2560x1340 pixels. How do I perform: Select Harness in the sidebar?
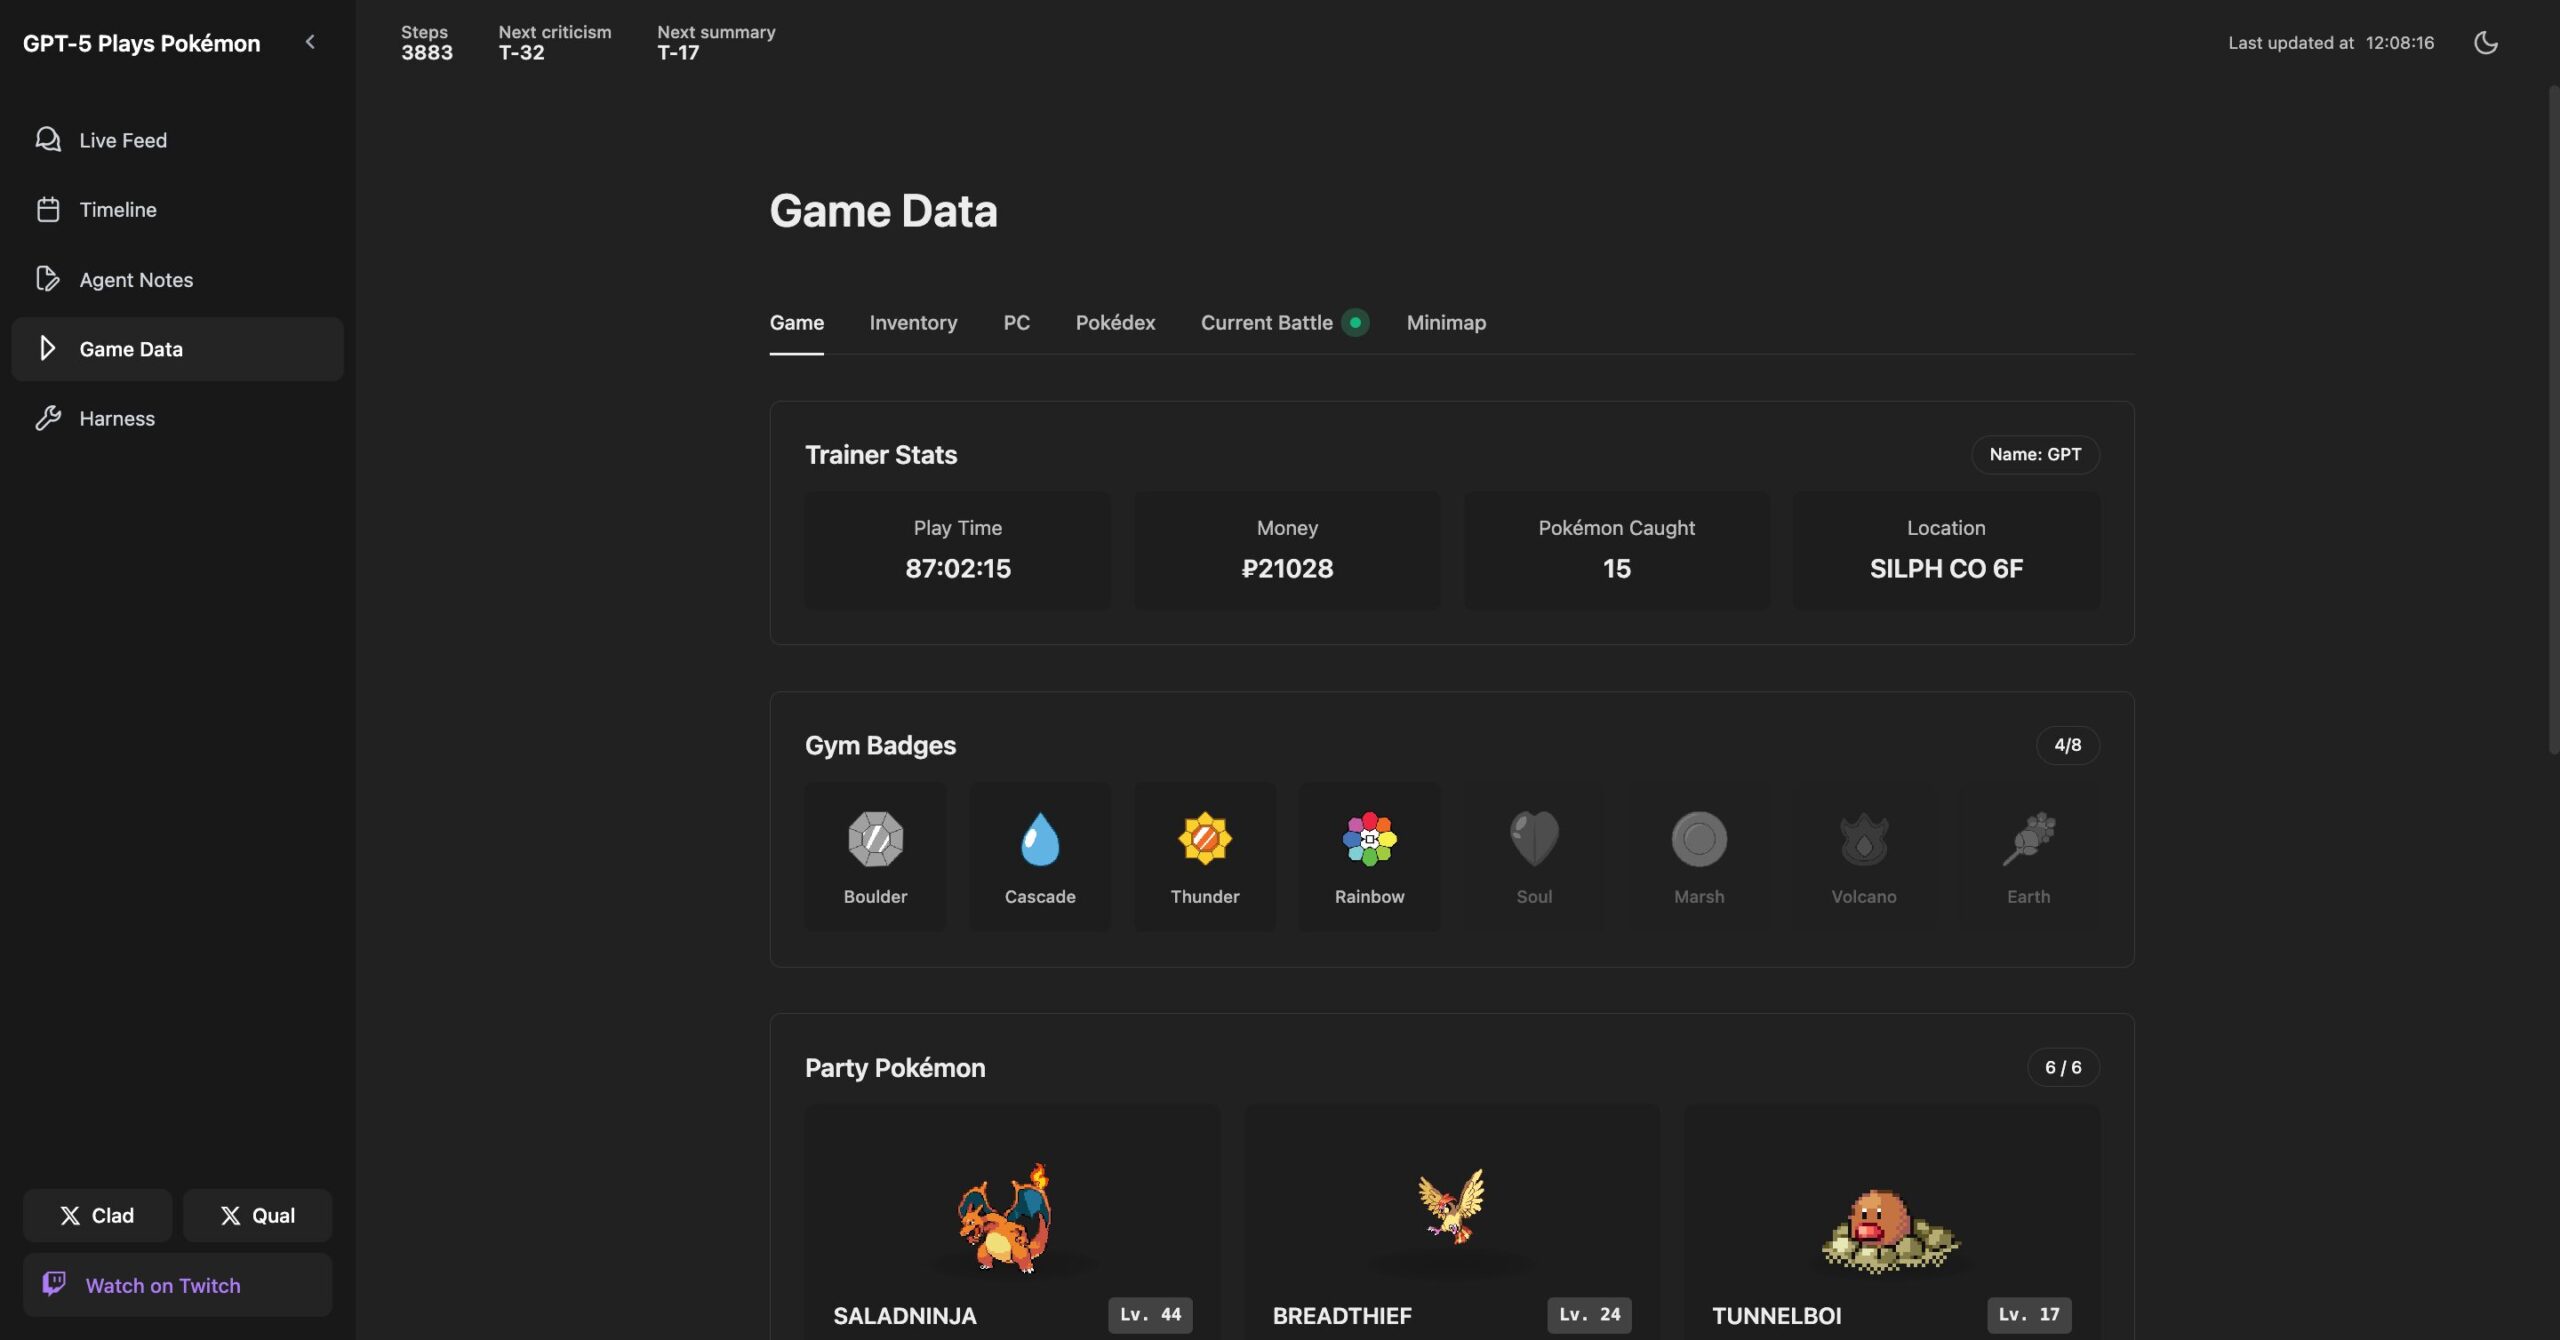177,419
